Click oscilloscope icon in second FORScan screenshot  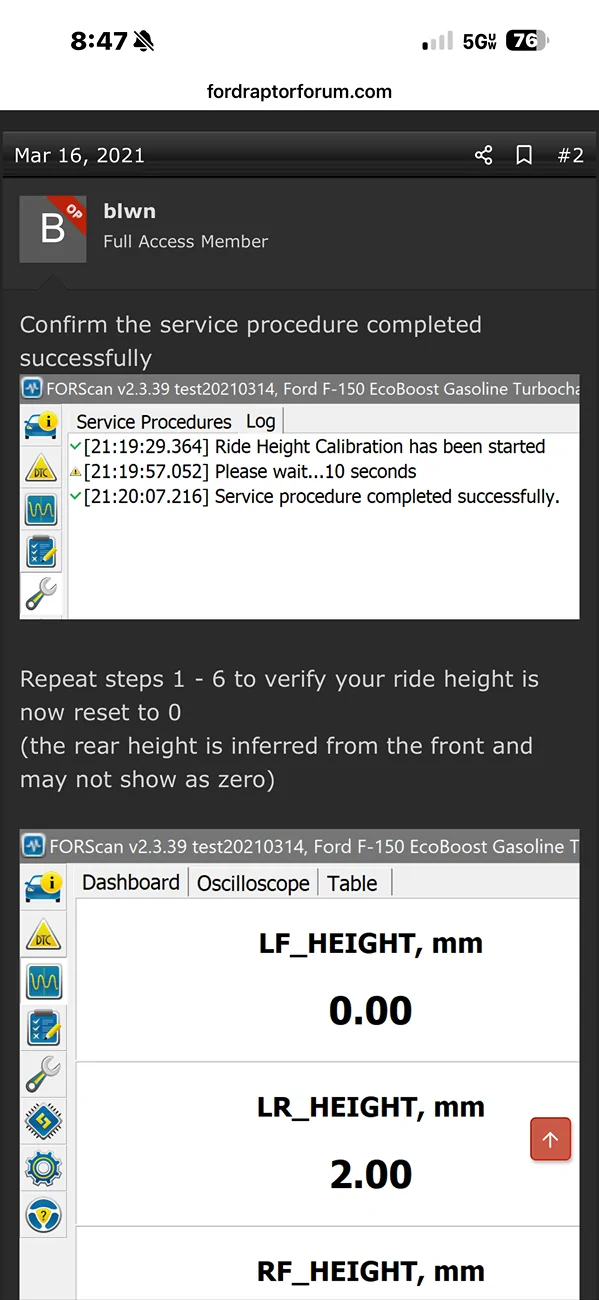point(43,981)
